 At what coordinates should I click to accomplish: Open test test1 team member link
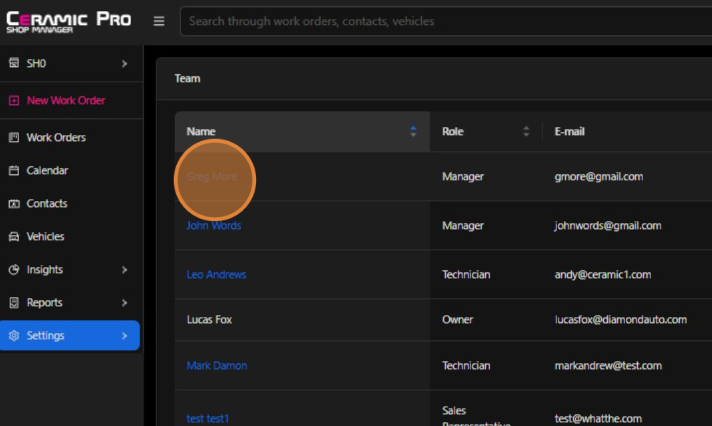(x=208, y=419)
